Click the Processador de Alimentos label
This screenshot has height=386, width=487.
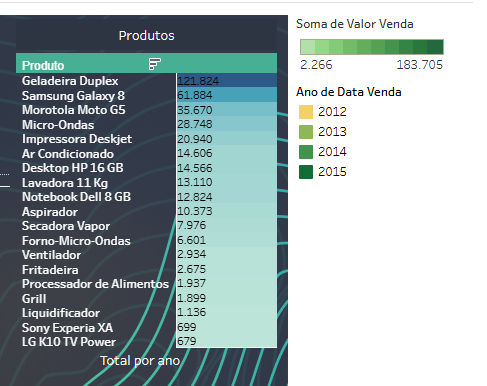coord(95,284)
